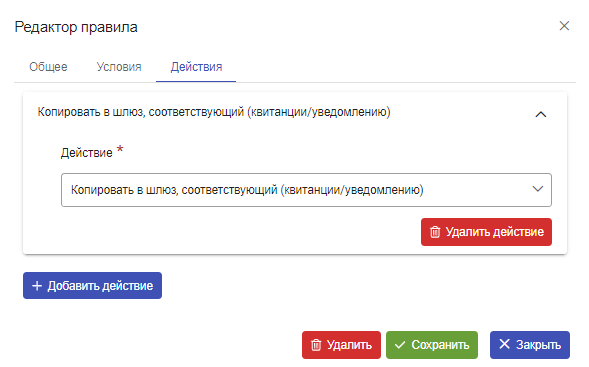The width and height of the screenshot is (589, 367).
Task: Click the blue Закрыть button
Action: (530, 345)
